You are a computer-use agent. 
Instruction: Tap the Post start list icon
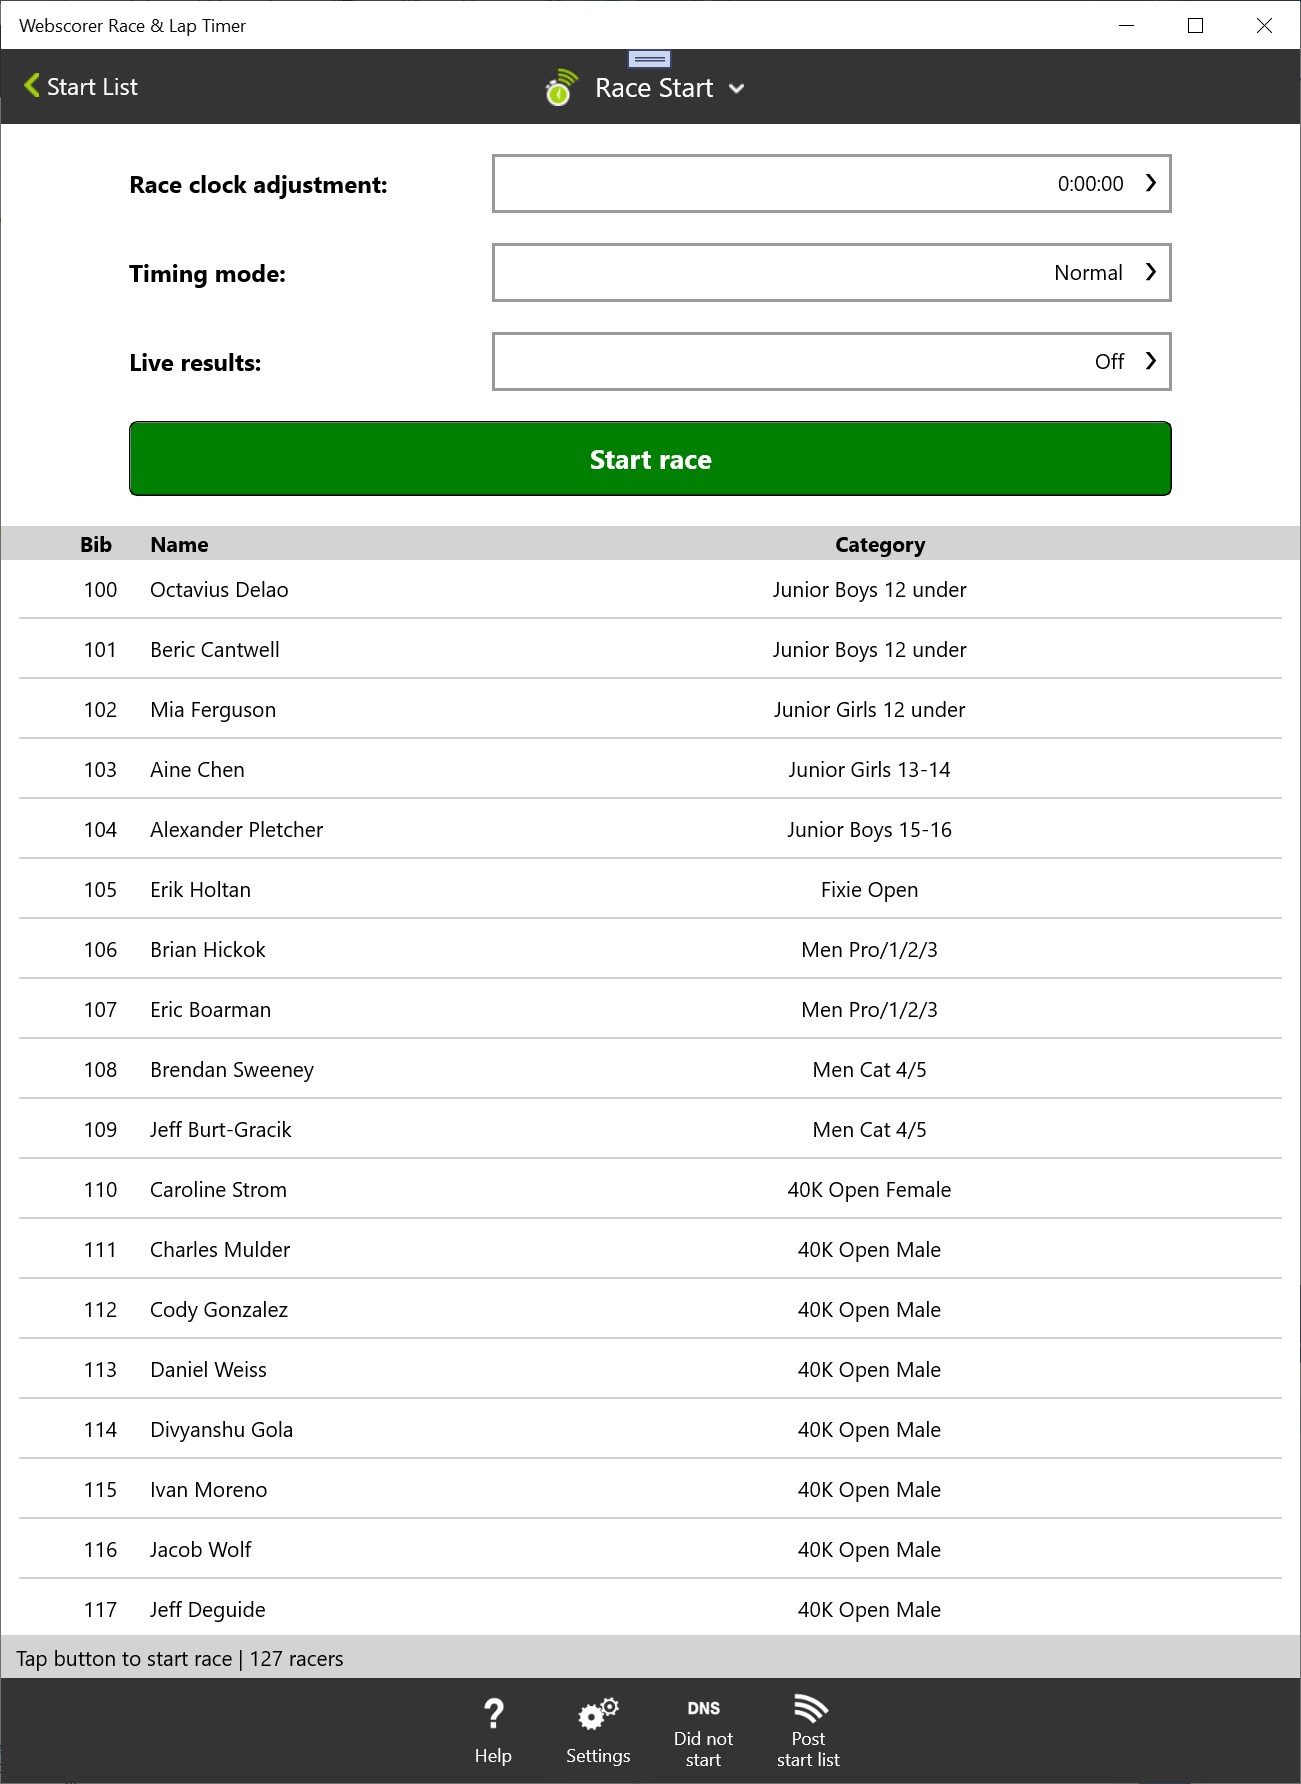pos(807,1727)
